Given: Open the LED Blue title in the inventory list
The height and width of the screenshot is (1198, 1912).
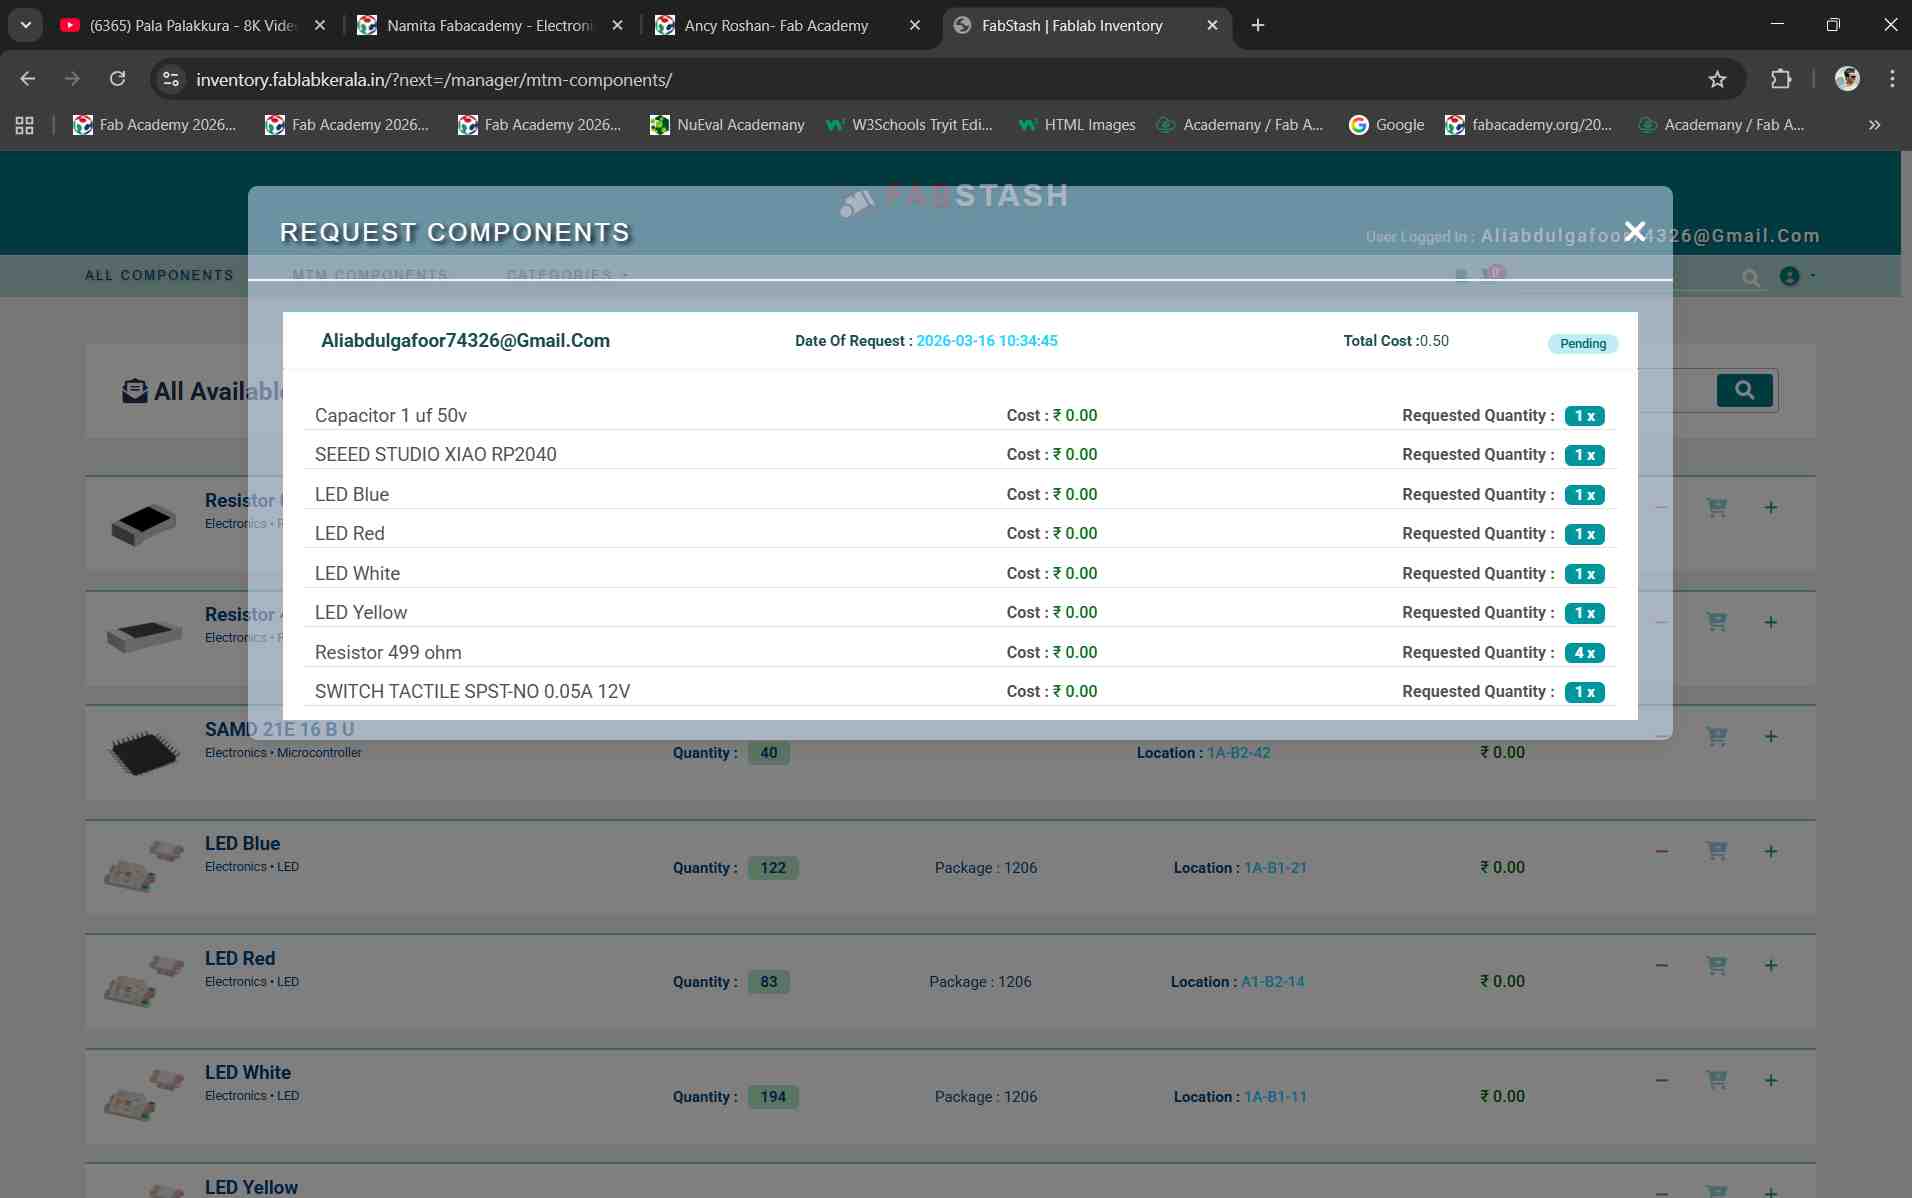Looking at the screenshot, I should (242, 843).
